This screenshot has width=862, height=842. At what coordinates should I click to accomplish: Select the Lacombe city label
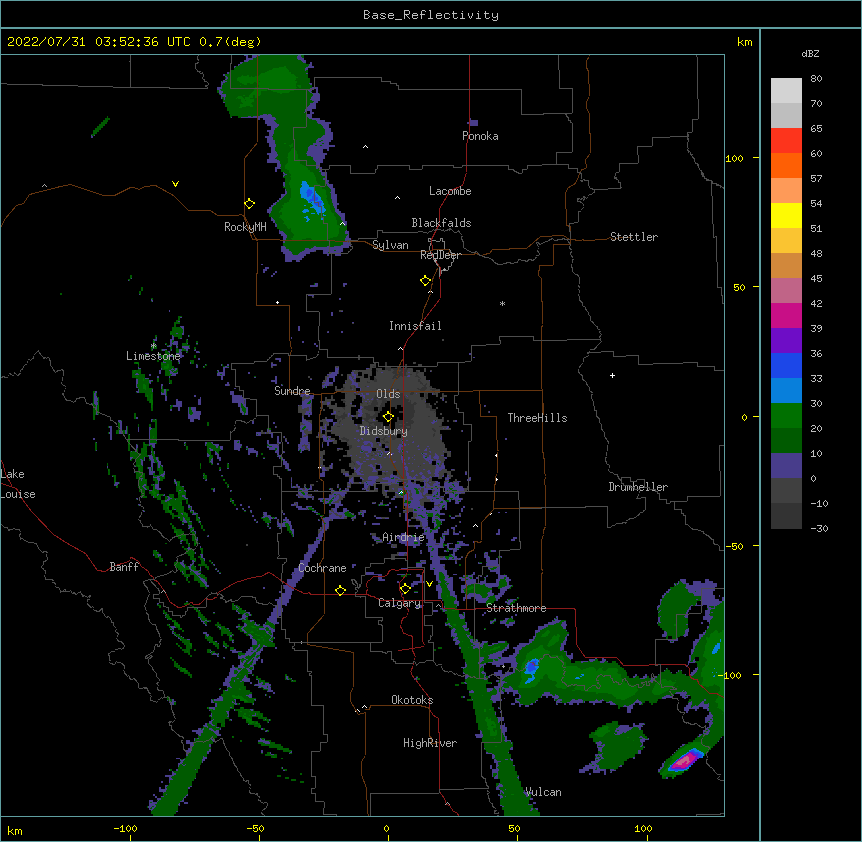tap(450, 191)
